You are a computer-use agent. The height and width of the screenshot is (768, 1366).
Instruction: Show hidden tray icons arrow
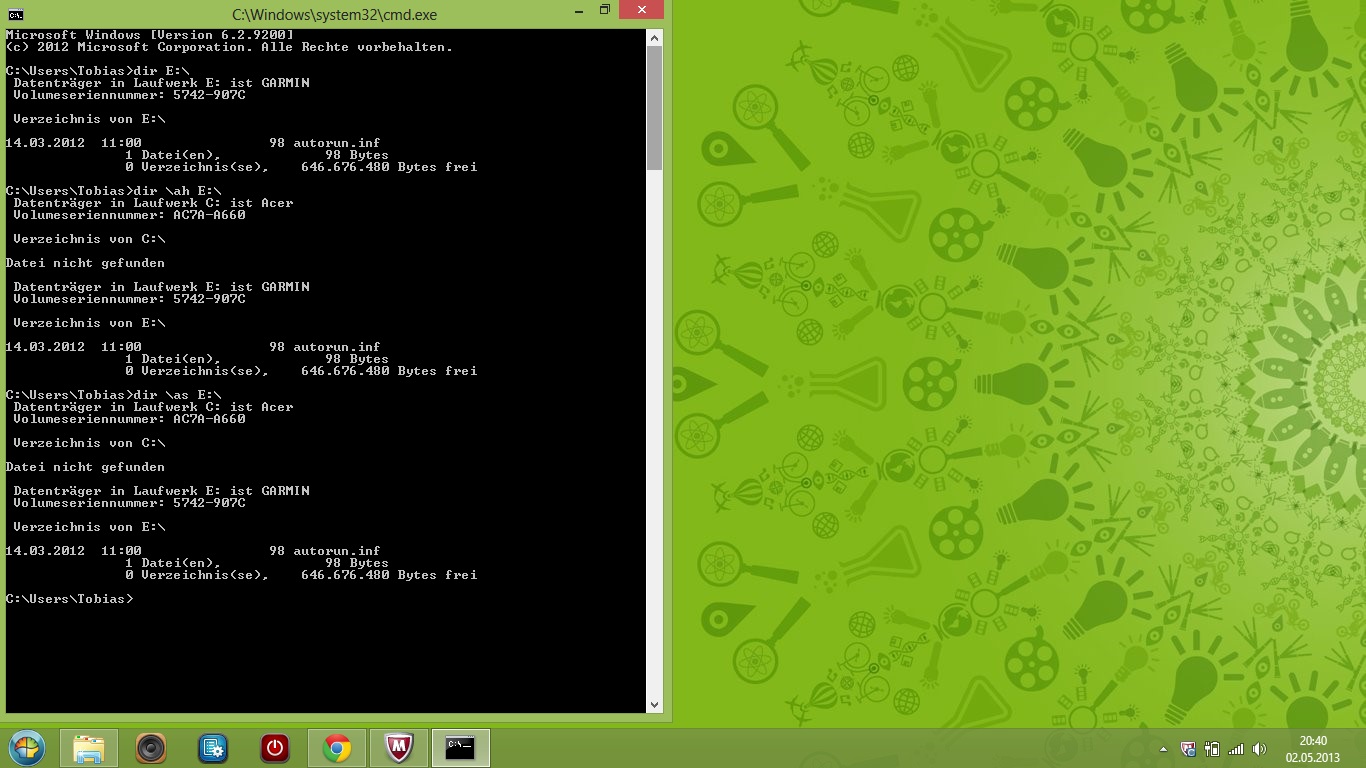coord(1163,749)
